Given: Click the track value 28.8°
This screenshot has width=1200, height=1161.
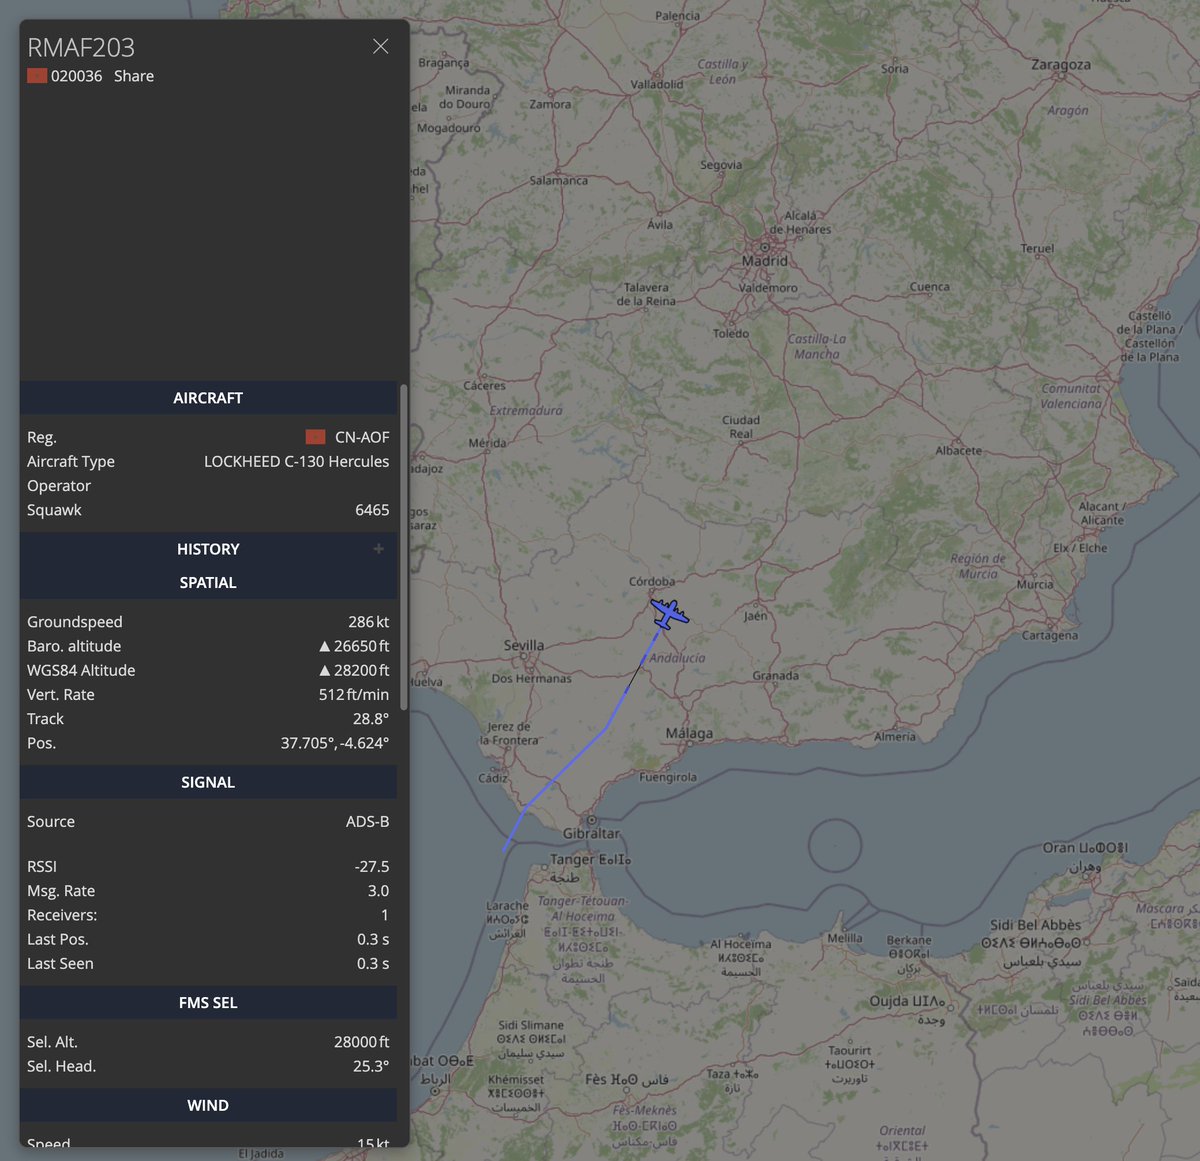Looking at the screenshot, I should (371, 719).
